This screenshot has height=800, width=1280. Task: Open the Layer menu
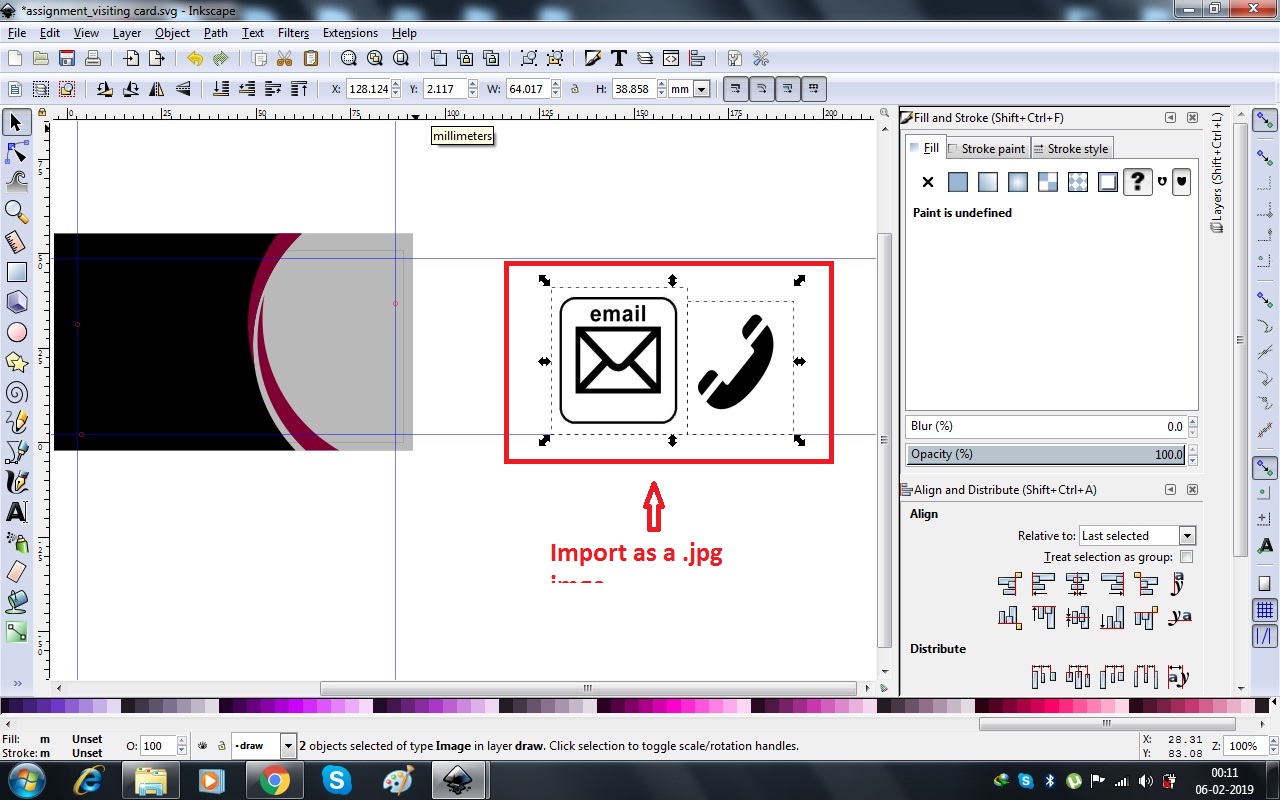click(127, 33)
